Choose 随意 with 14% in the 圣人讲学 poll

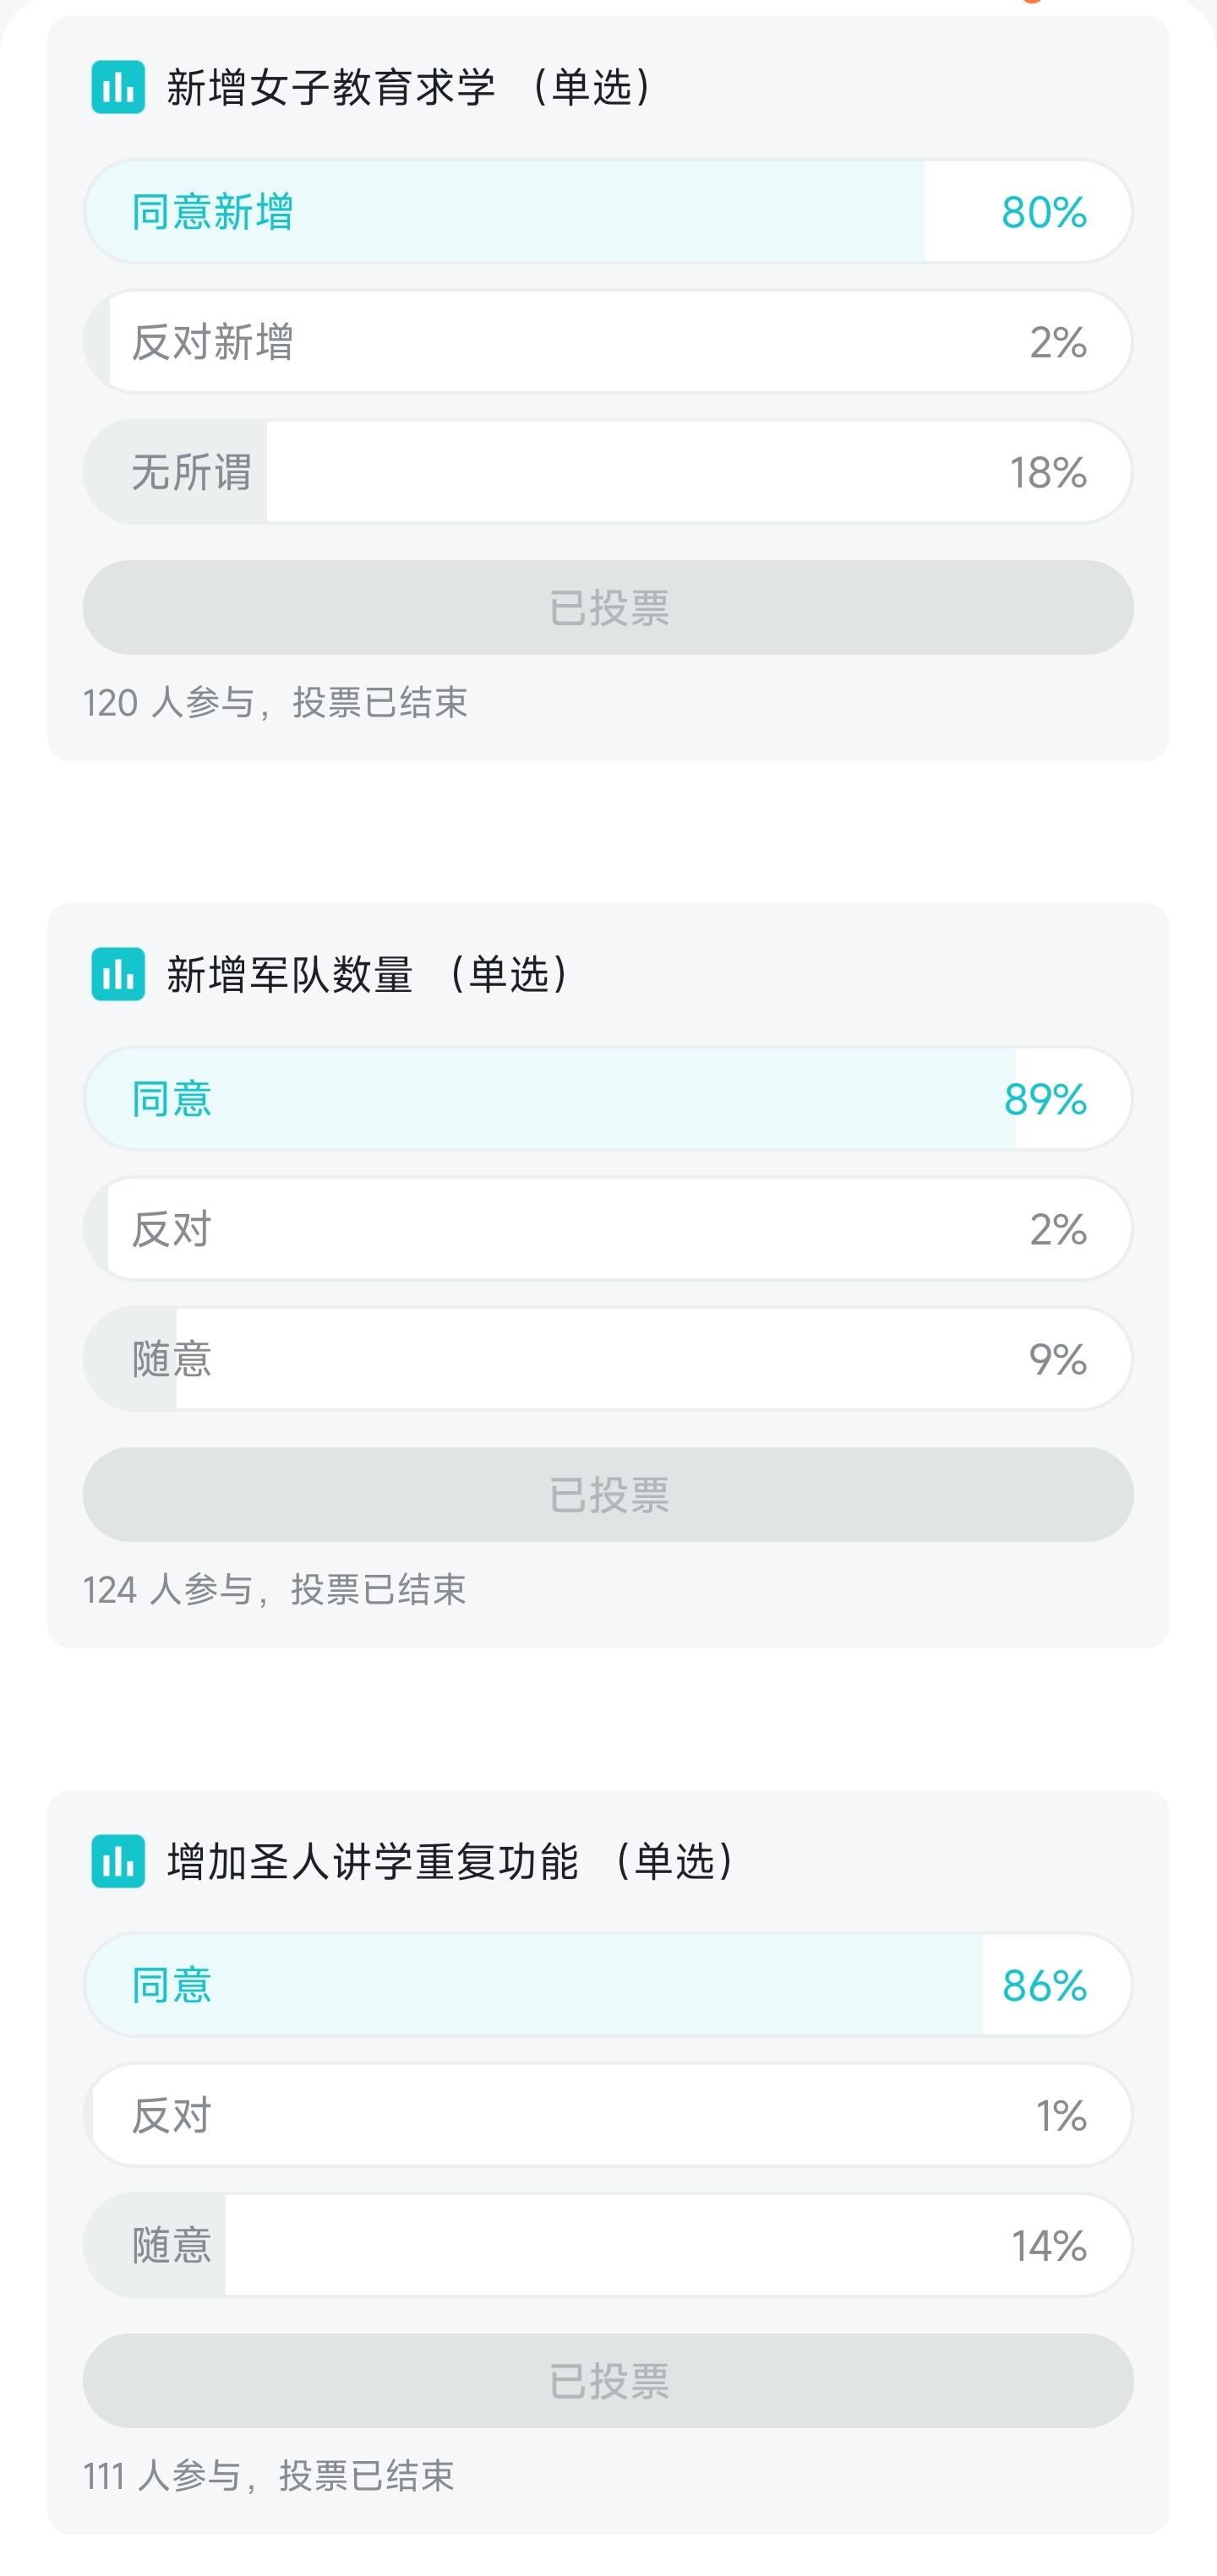[608, 2245]
